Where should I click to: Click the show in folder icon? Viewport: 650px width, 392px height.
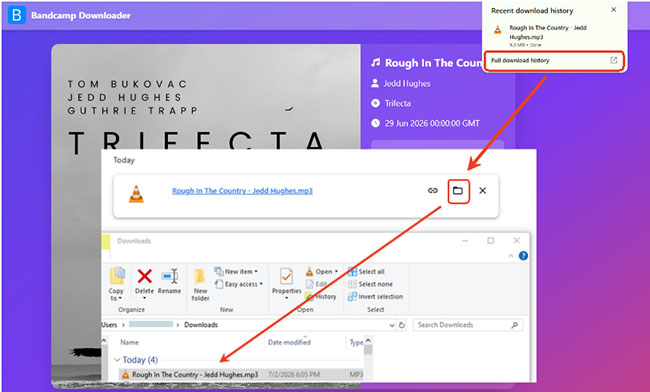click(x=458, y=191)
